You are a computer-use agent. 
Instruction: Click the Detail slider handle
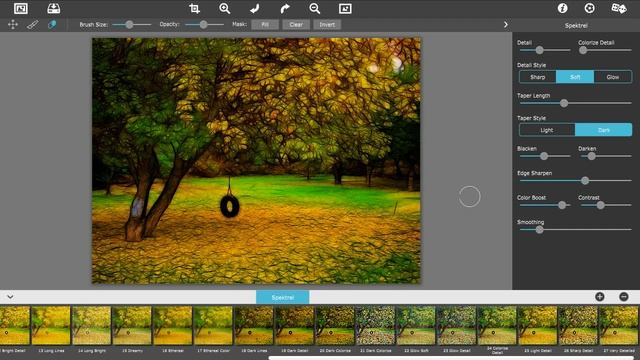coord(540,50)
